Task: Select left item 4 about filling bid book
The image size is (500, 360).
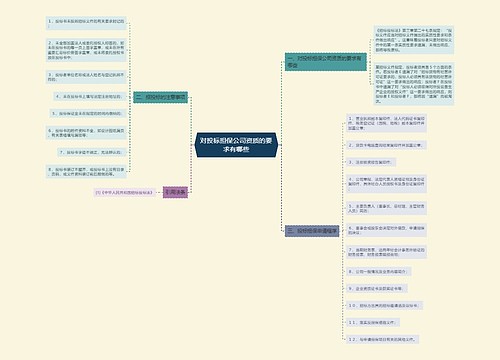Action: [90, 96]
